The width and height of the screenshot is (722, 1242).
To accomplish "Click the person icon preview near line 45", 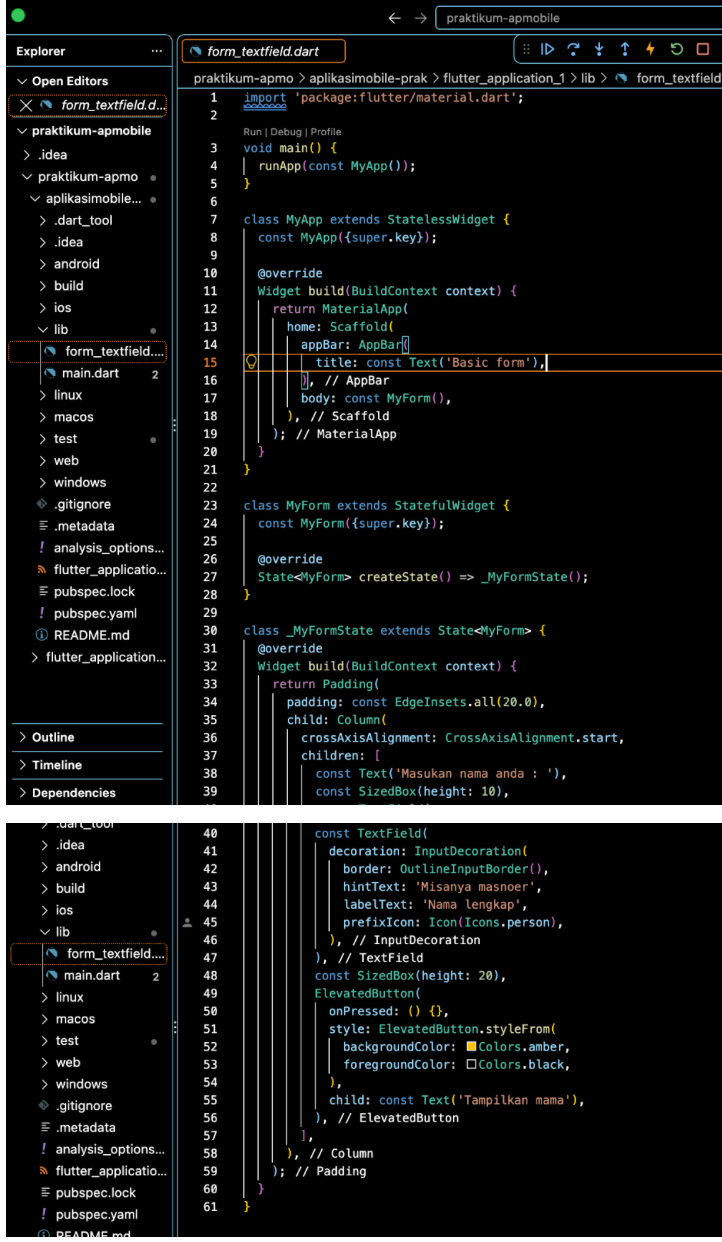I will (186, 922).
